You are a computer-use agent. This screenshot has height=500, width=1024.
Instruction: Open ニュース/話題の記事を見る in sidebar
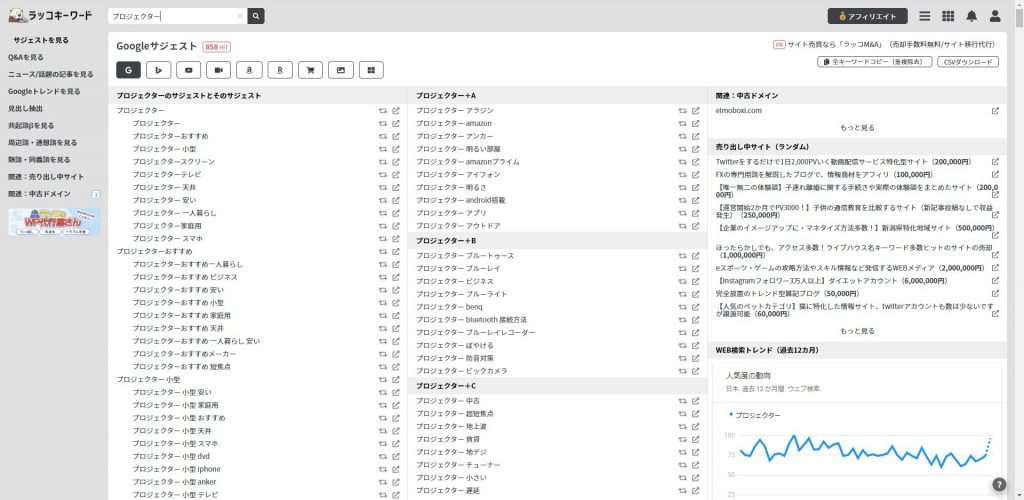51,74
